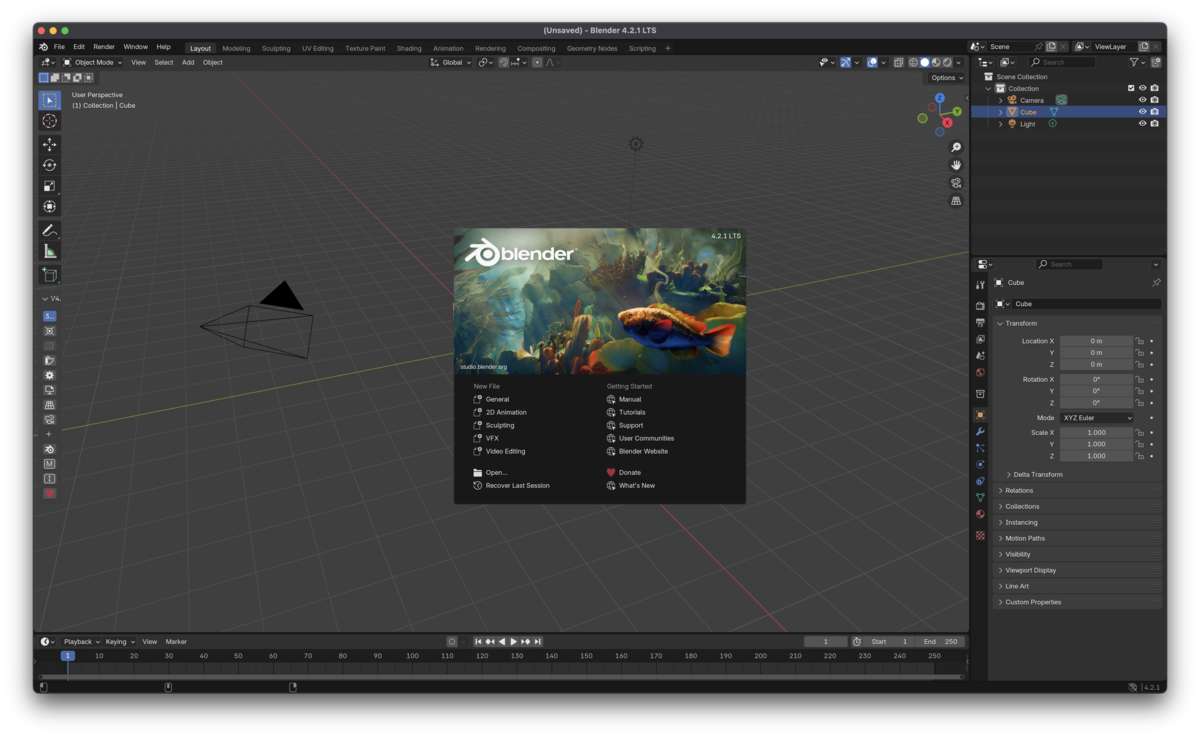Click Recover Last Session
Image resolution: width=1200 pixels, height=737 pixels.
[x=517, y=485]
